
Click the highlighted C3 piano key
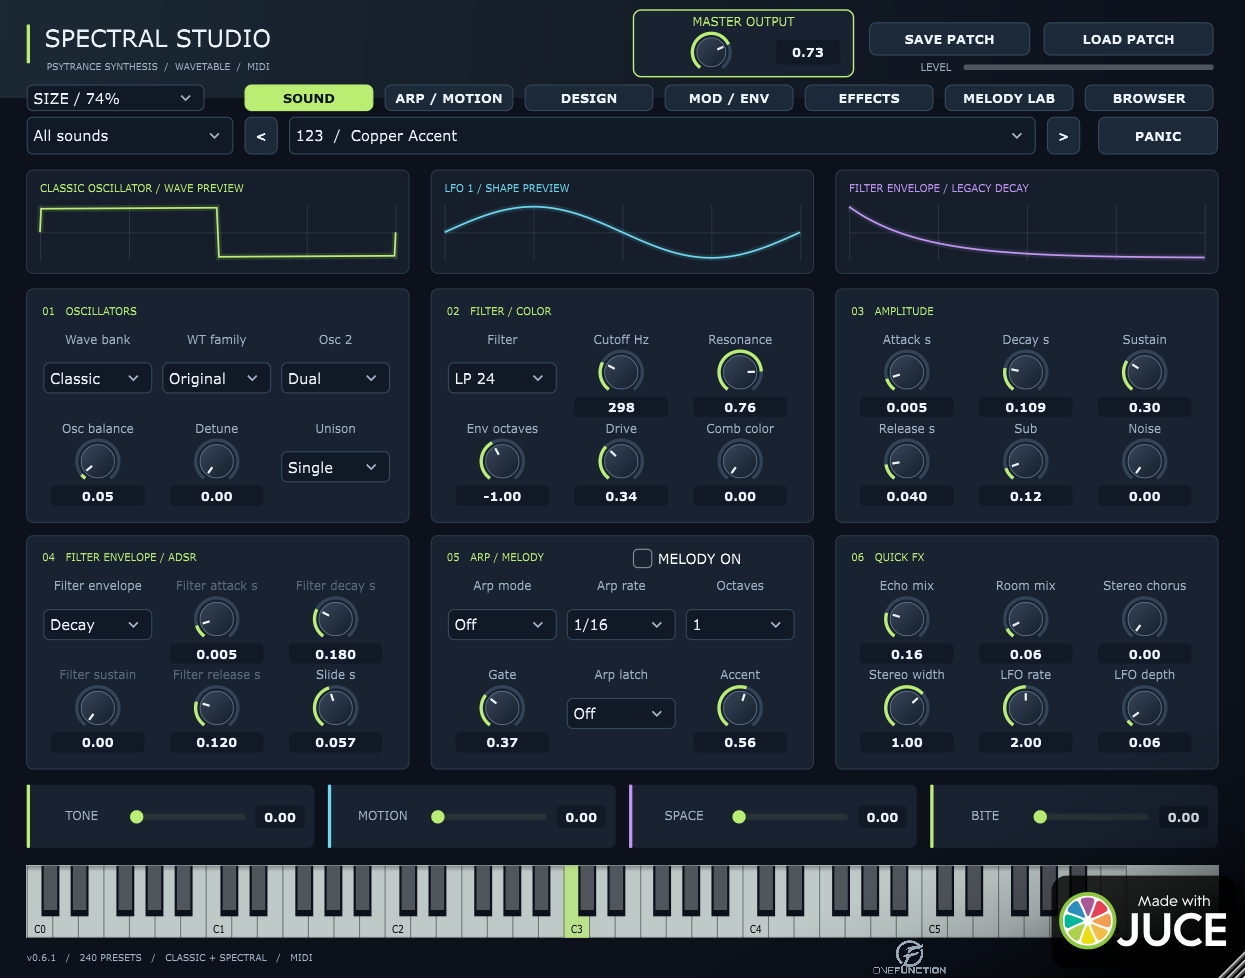577,901
